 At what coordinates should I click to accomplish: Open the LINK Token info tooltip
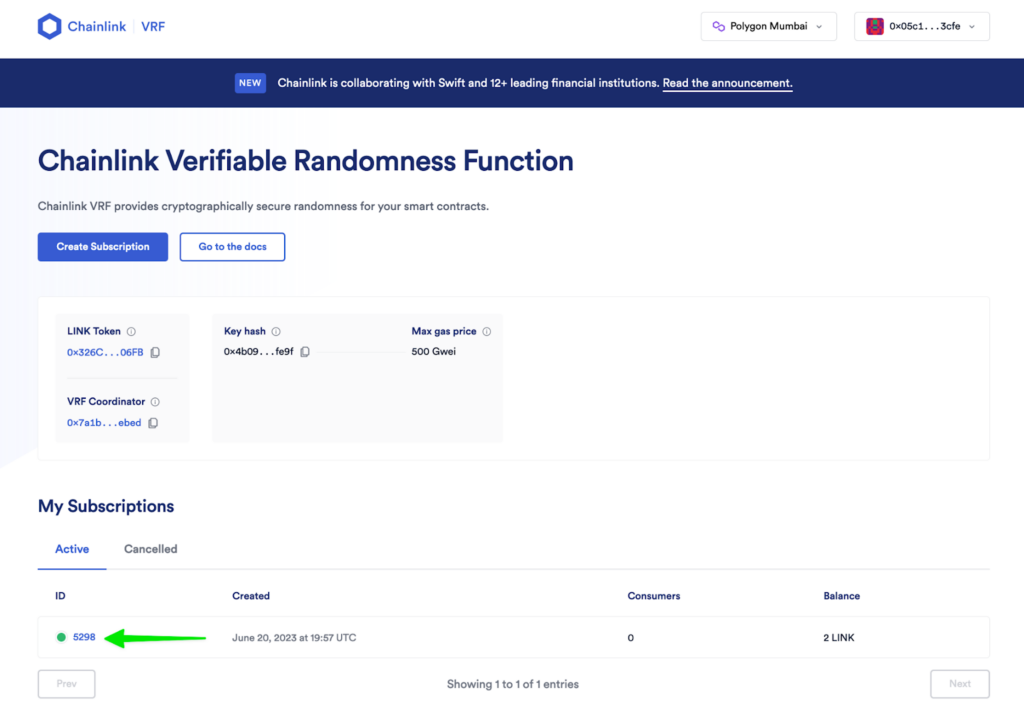[x=133, y=331]
